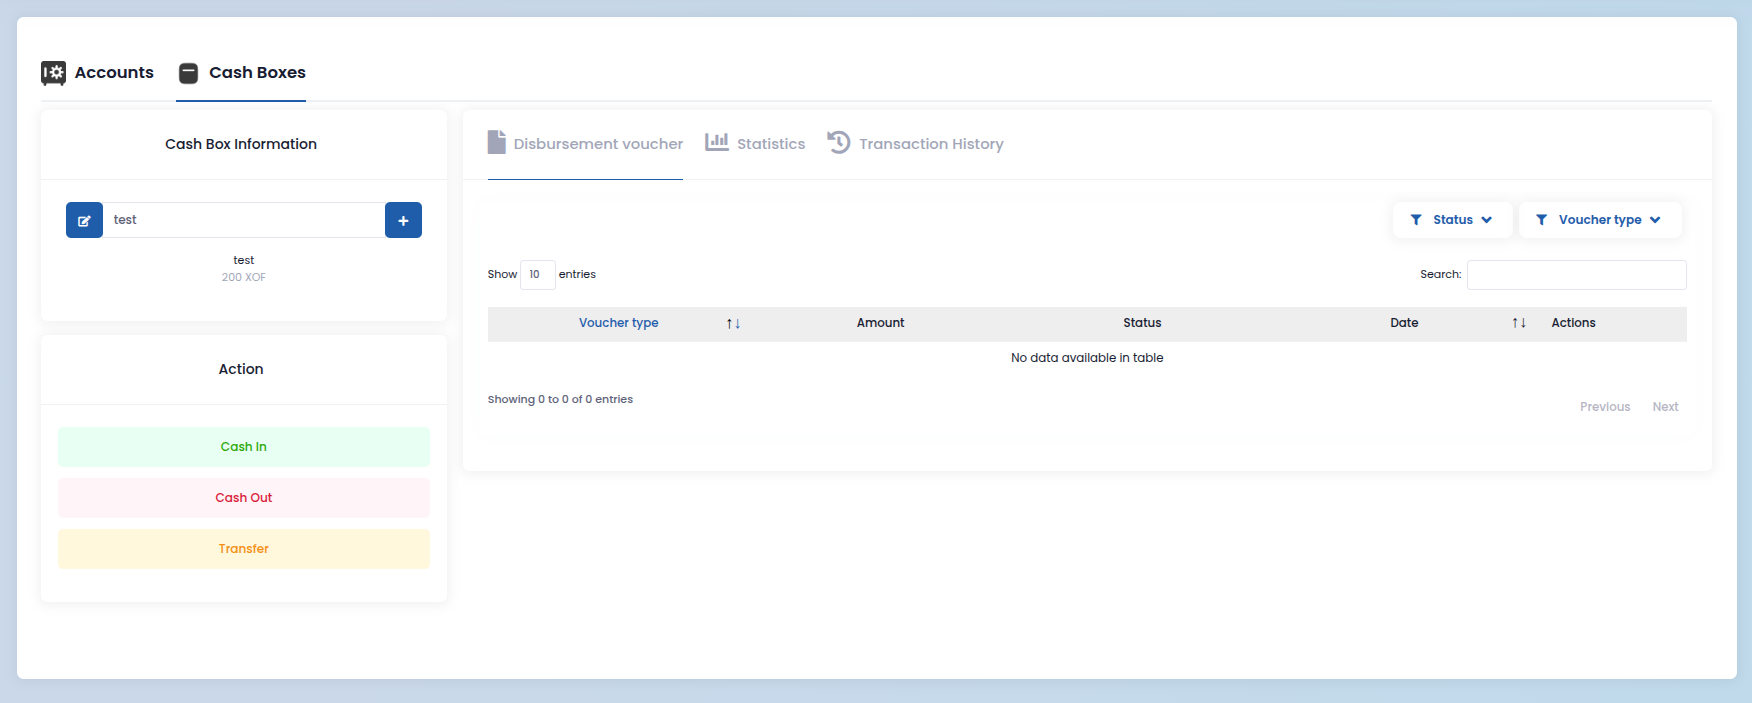
Task: Open the Transaction History tab
Action: [915, 144]
